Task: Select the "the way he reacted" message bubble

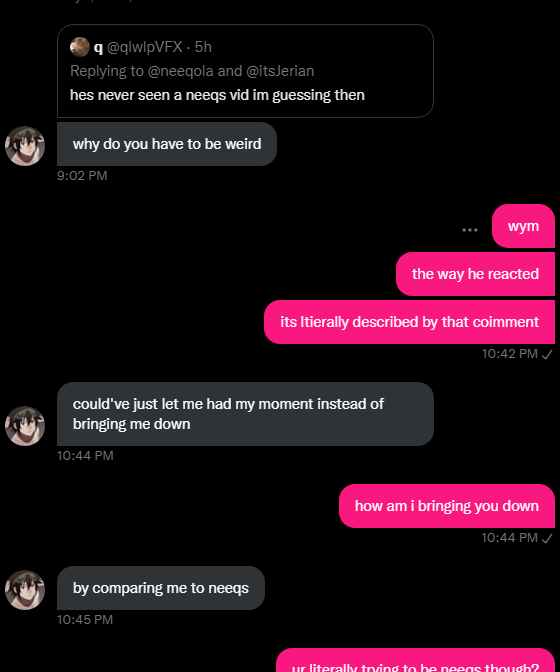Action: click(475, 274)
